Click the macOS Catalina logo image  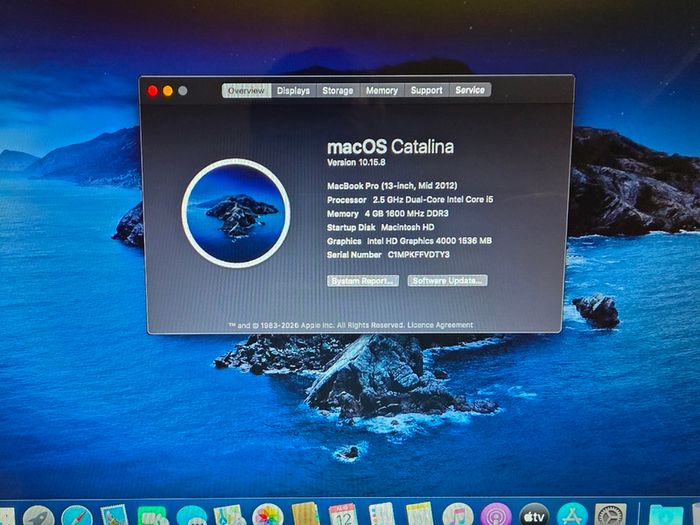[x=236, y=213]
